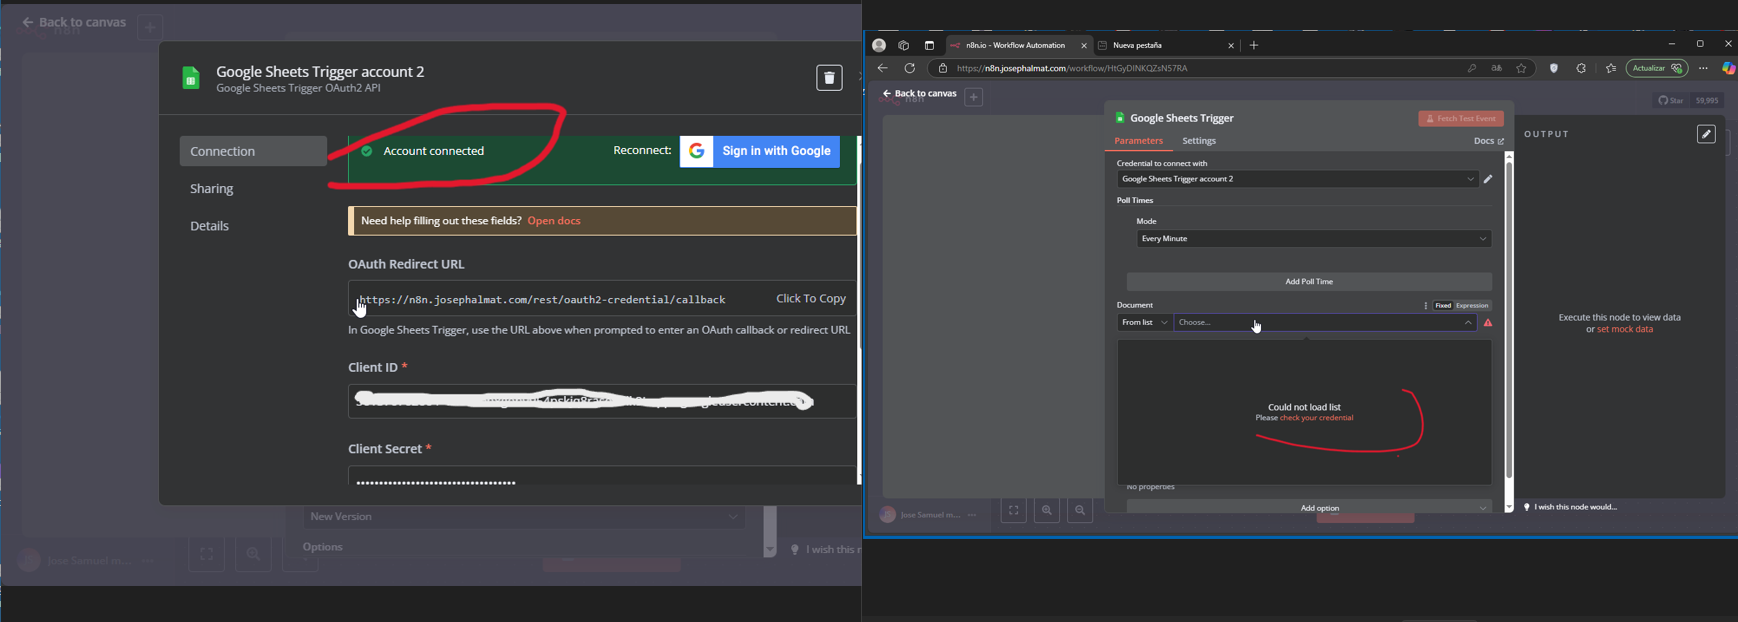Screen dimensions: 1738x622
Task: Click zoom in icon in browser window
Action: coord(1047,510)
